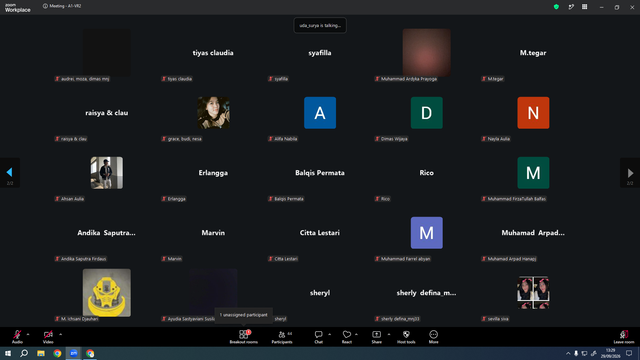The width and height of the screenshot is (640, 360).
Task: Click the 'sherly defina_m...' participant name
Action: click(427, 293)
